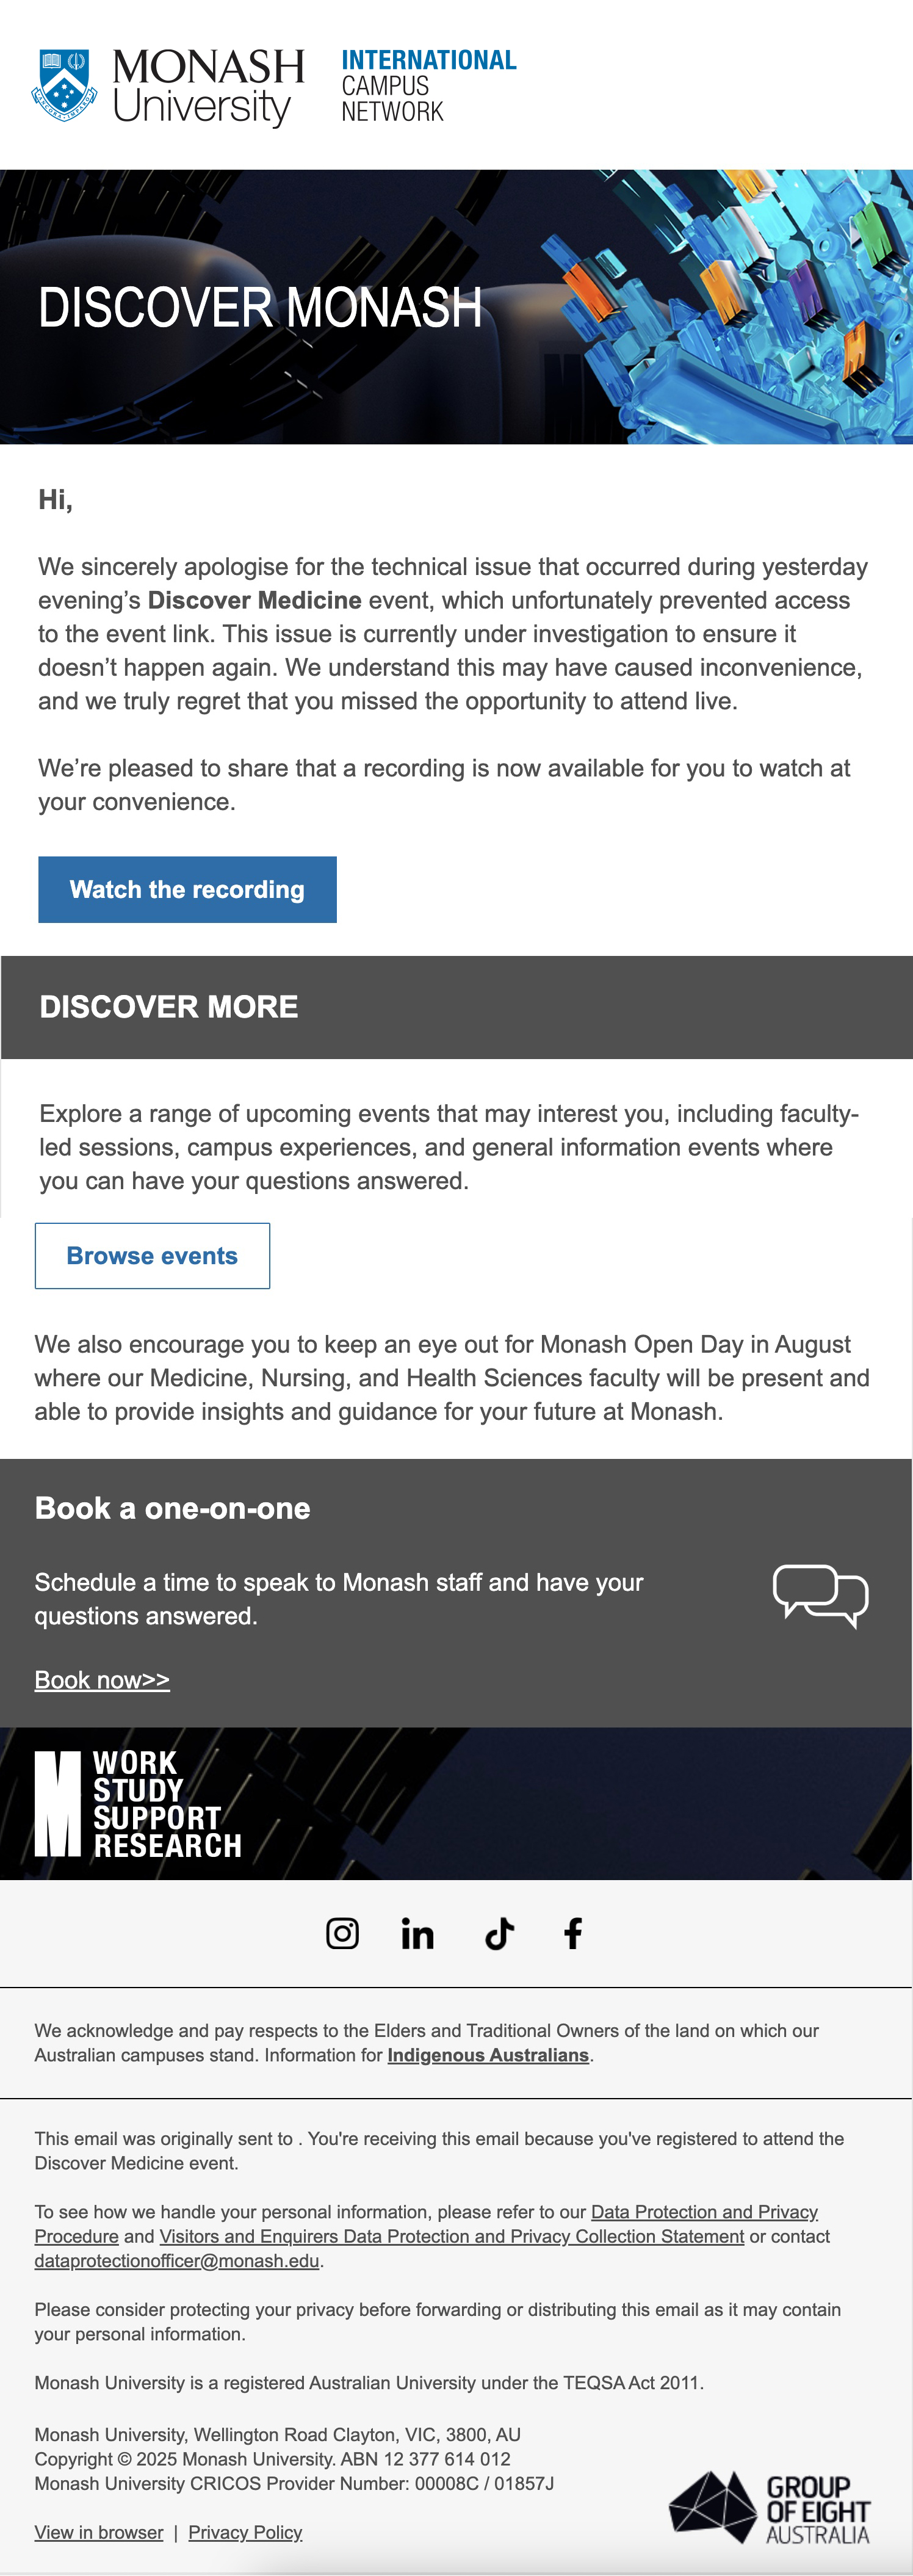Viewport: 913px width, 2576px height.
Task: Open the Facebook social icon
Action: 573,1933
